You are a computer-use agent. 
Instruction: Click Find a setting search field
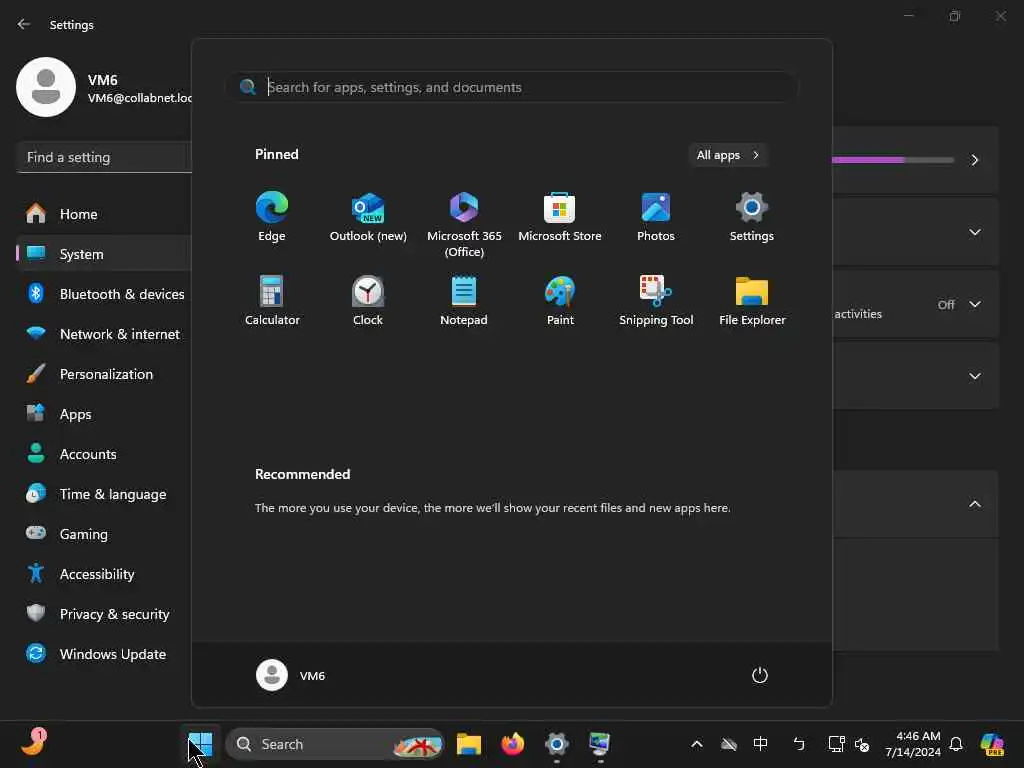tap(104, 157)
